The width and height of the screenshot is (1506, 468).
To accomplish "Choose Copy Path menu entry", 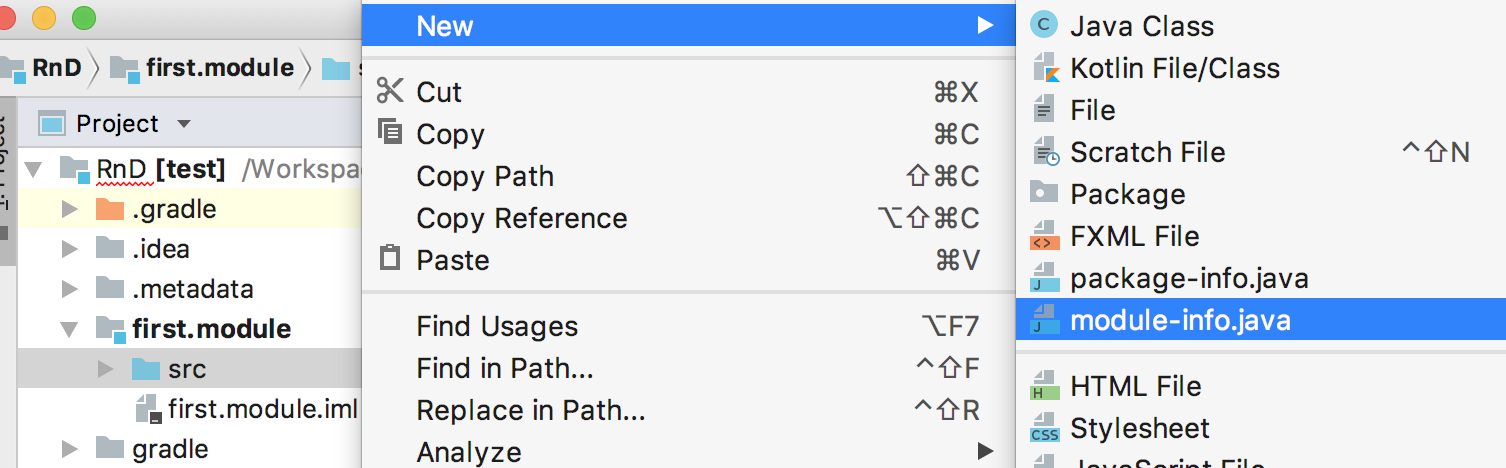I will 485,176.
